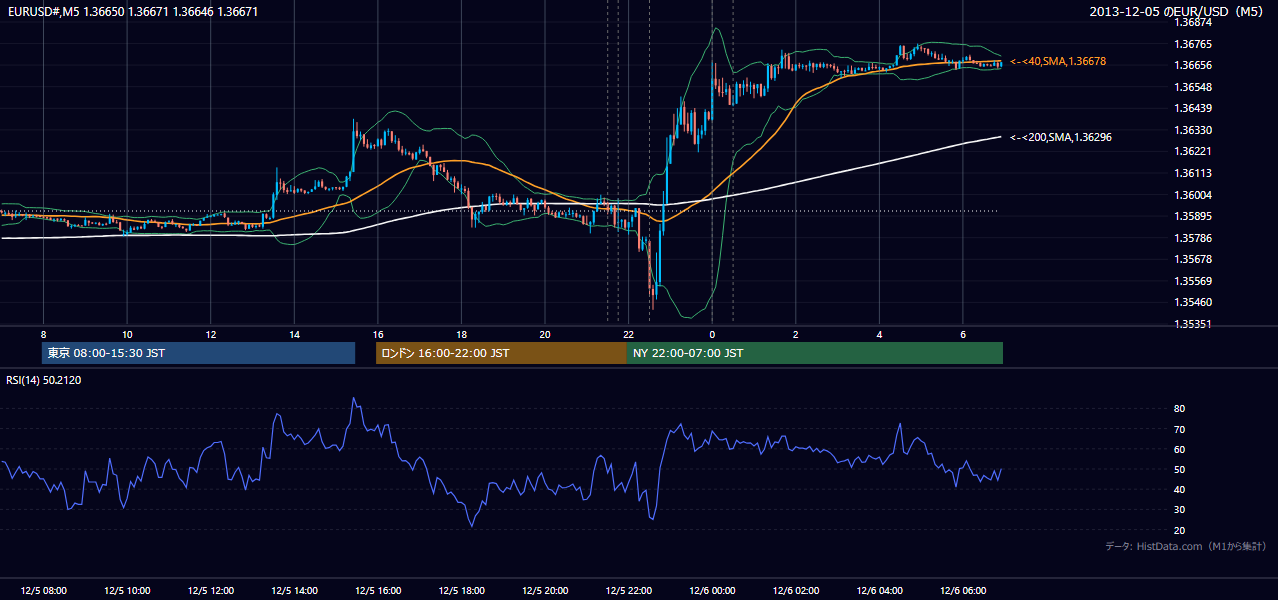Click hour label 8 below price chart
The height and width of the screenshot is (600, 1278).
tap(43, 334)
